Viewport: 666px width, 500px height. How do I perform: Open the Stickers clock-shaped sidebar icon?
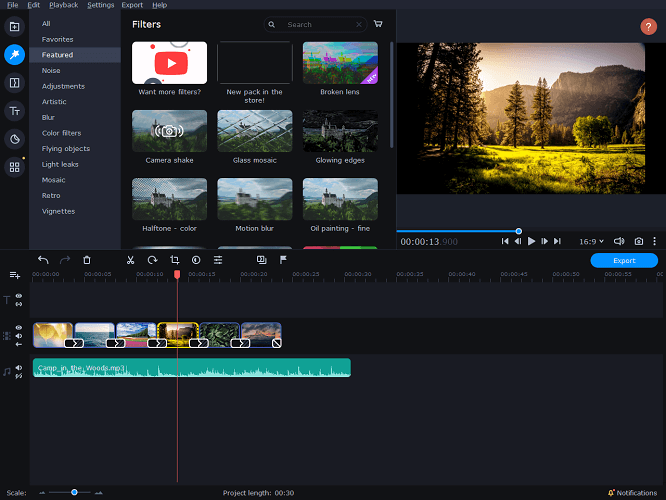(14, 139)
